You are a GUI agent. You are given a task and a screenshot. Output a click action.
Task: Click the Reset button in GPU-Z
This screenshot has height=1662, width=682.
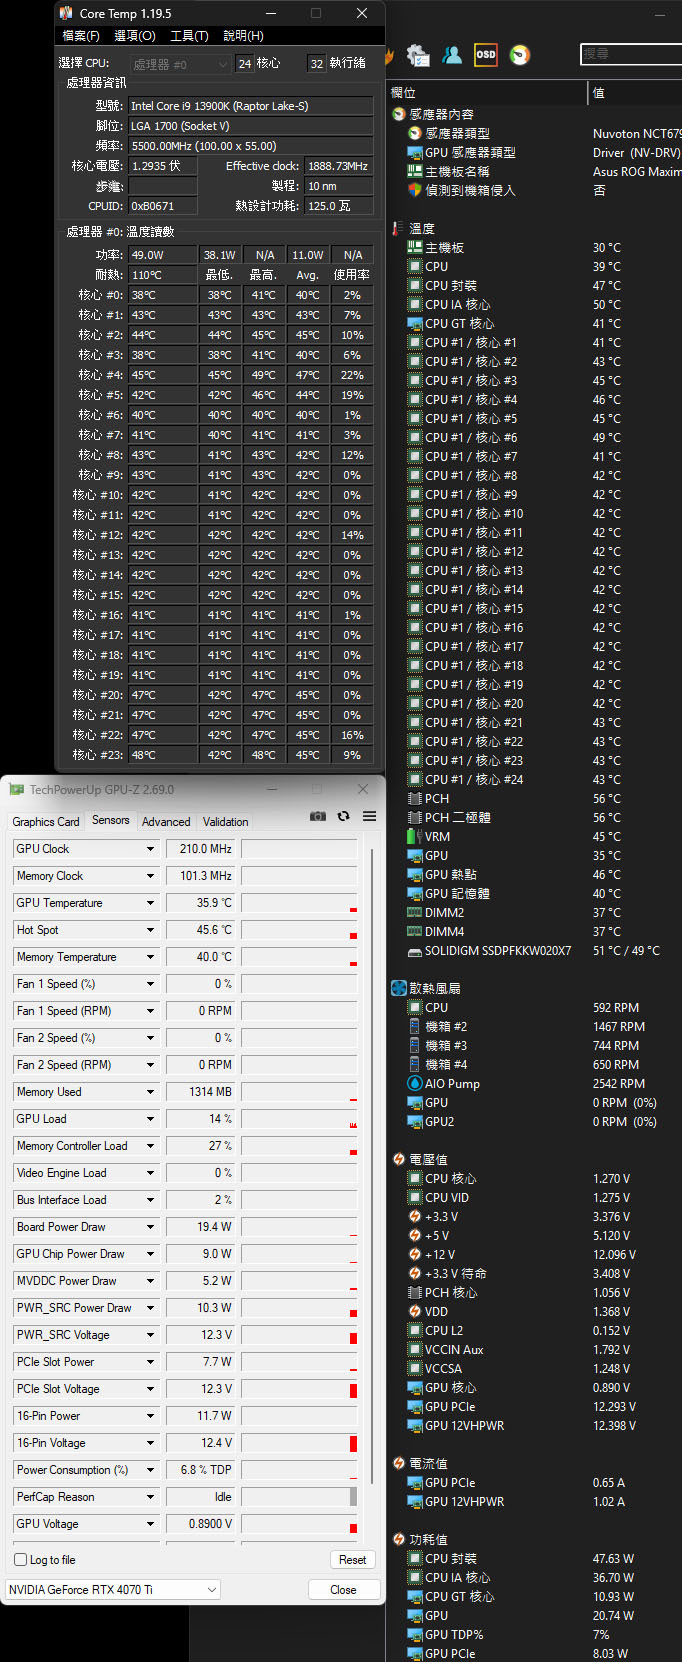(x=352, y=1559)
